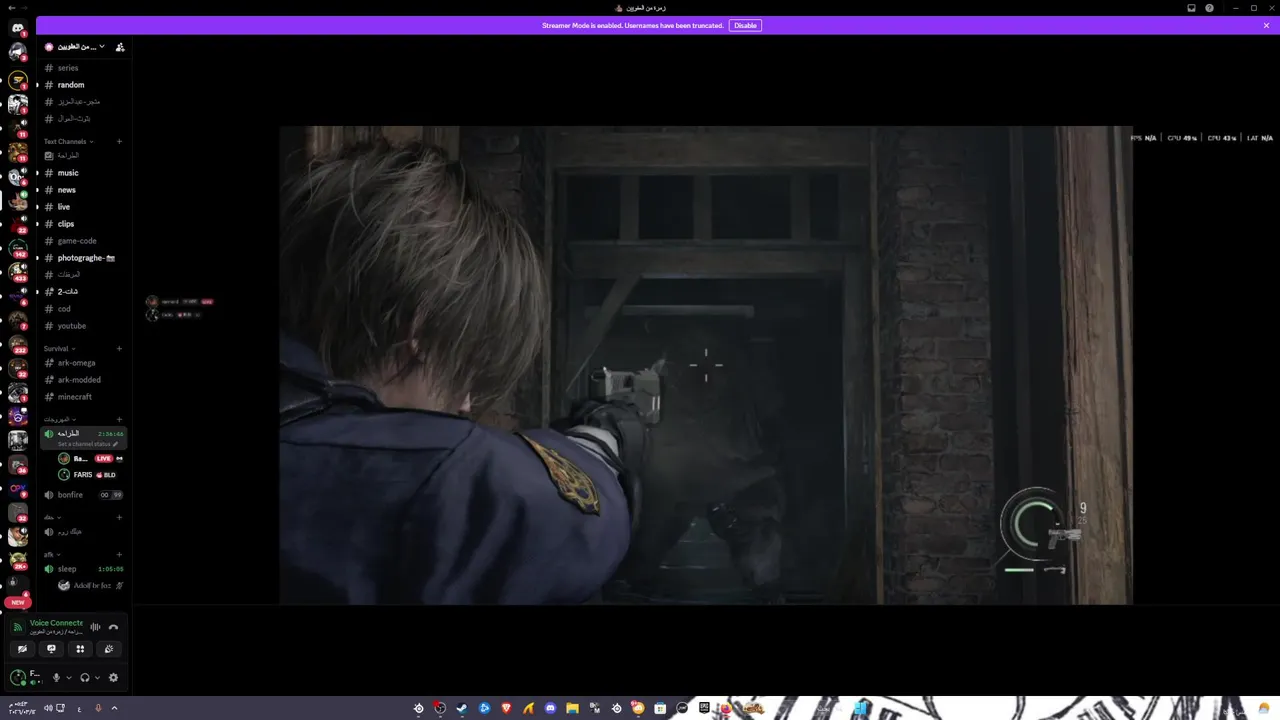This screenshot has width=1280, height=720.
Task: Open the Discord help icon in title bar
Action: [1210, 8]
